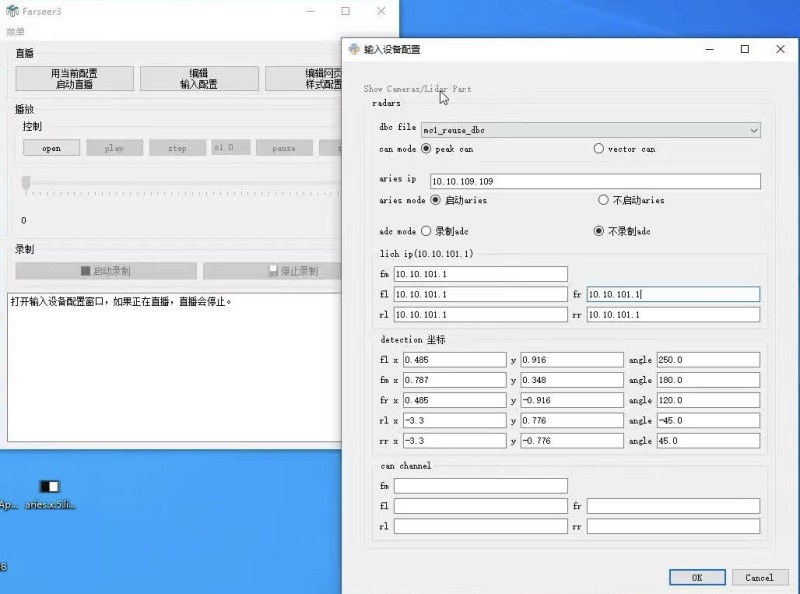Click the Show Cameras/Lidar Part label
This screenshot has width=800, height=594.
tap(417, 89)
